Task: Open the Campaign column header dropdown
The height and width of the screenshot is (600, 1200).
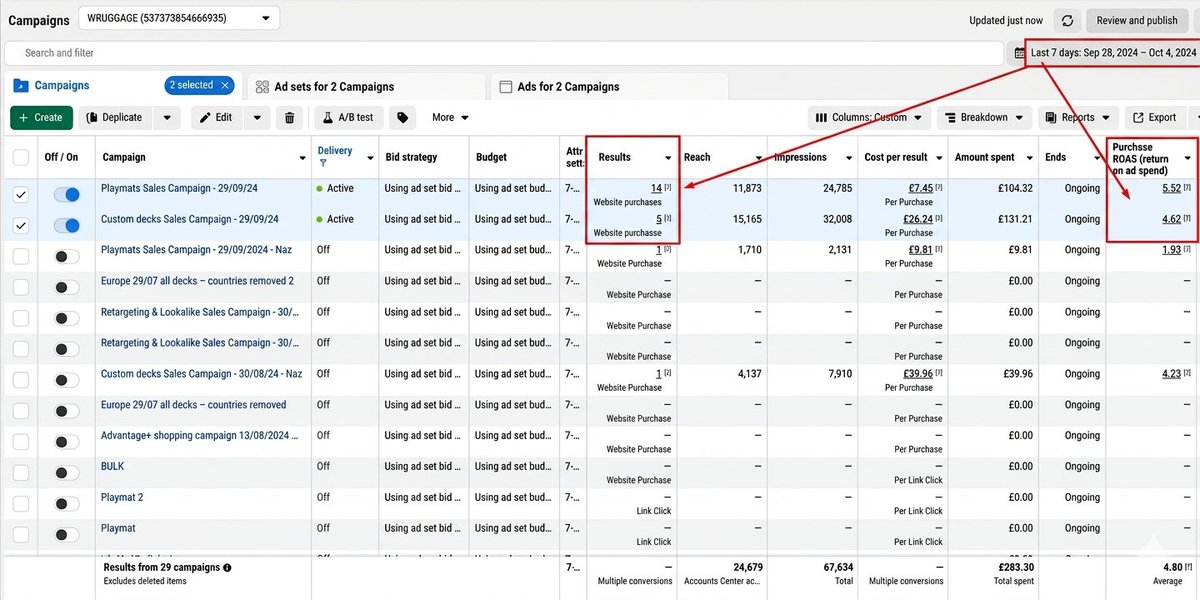Action: tap(302, 158)
